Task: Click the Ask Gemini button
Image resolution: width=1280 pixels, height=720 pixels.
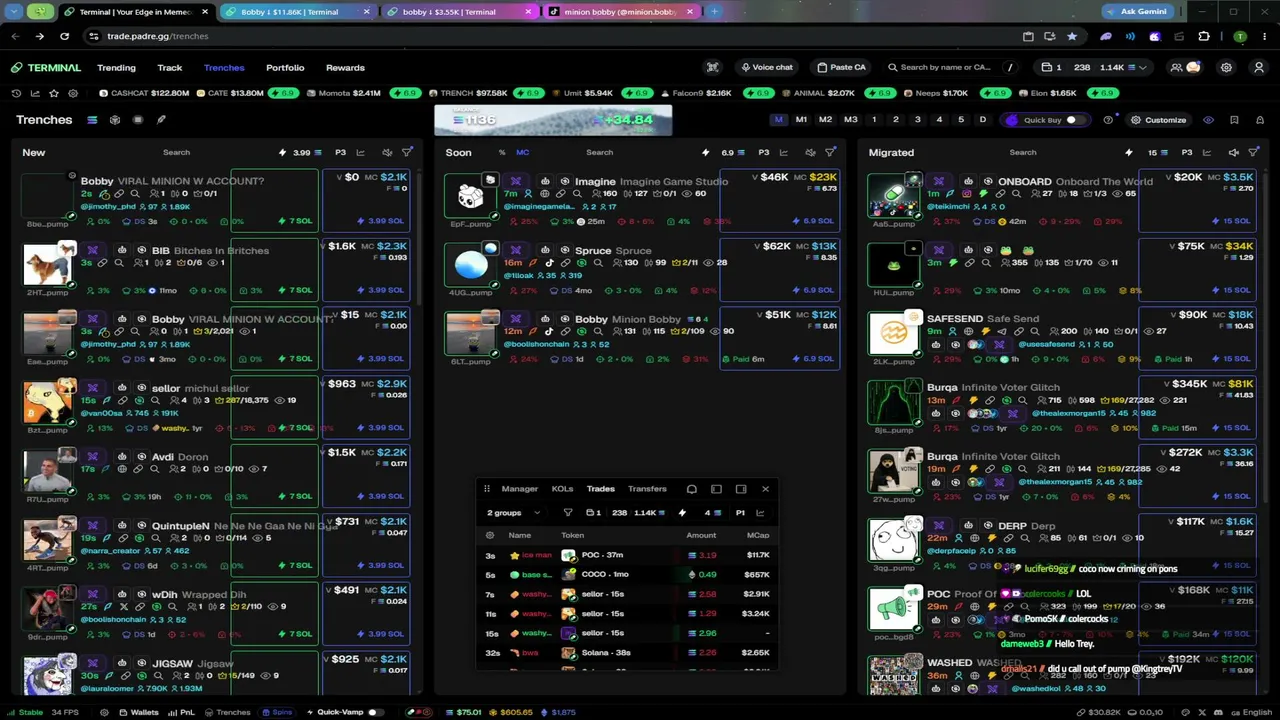Action: (1137, 12)
